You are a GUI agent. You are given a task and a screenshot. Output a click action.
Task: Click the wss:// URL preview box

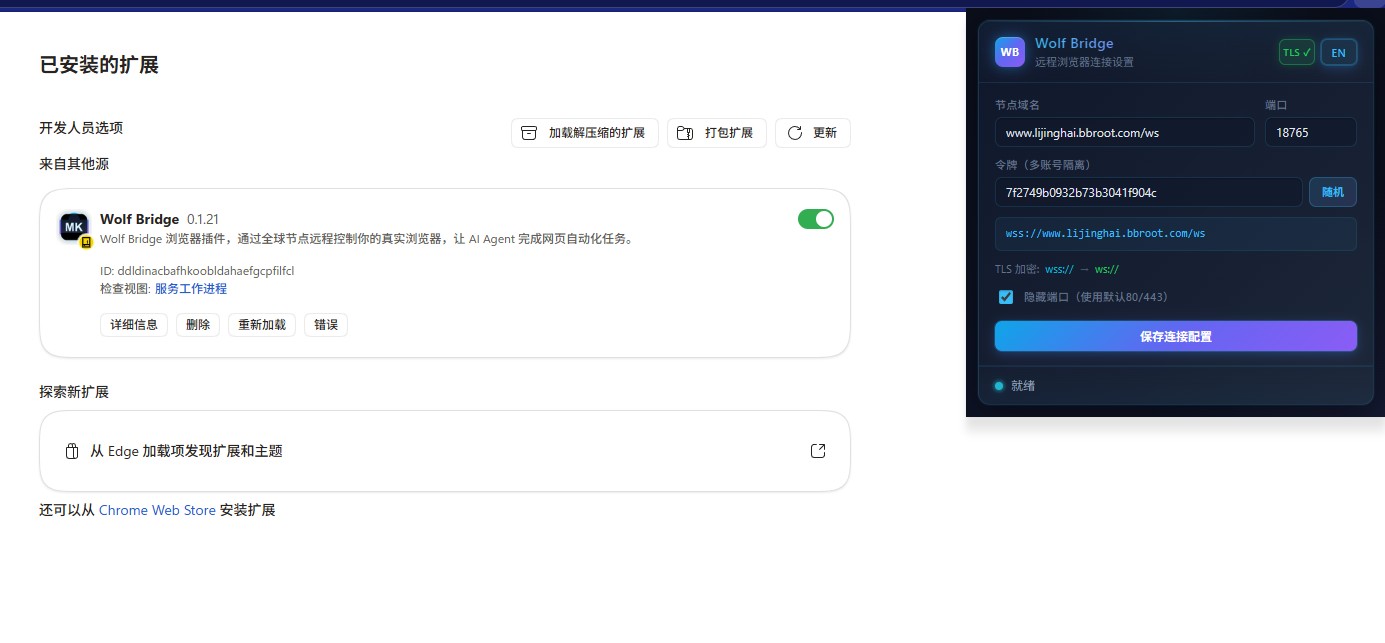click(x=1176, y=234)
